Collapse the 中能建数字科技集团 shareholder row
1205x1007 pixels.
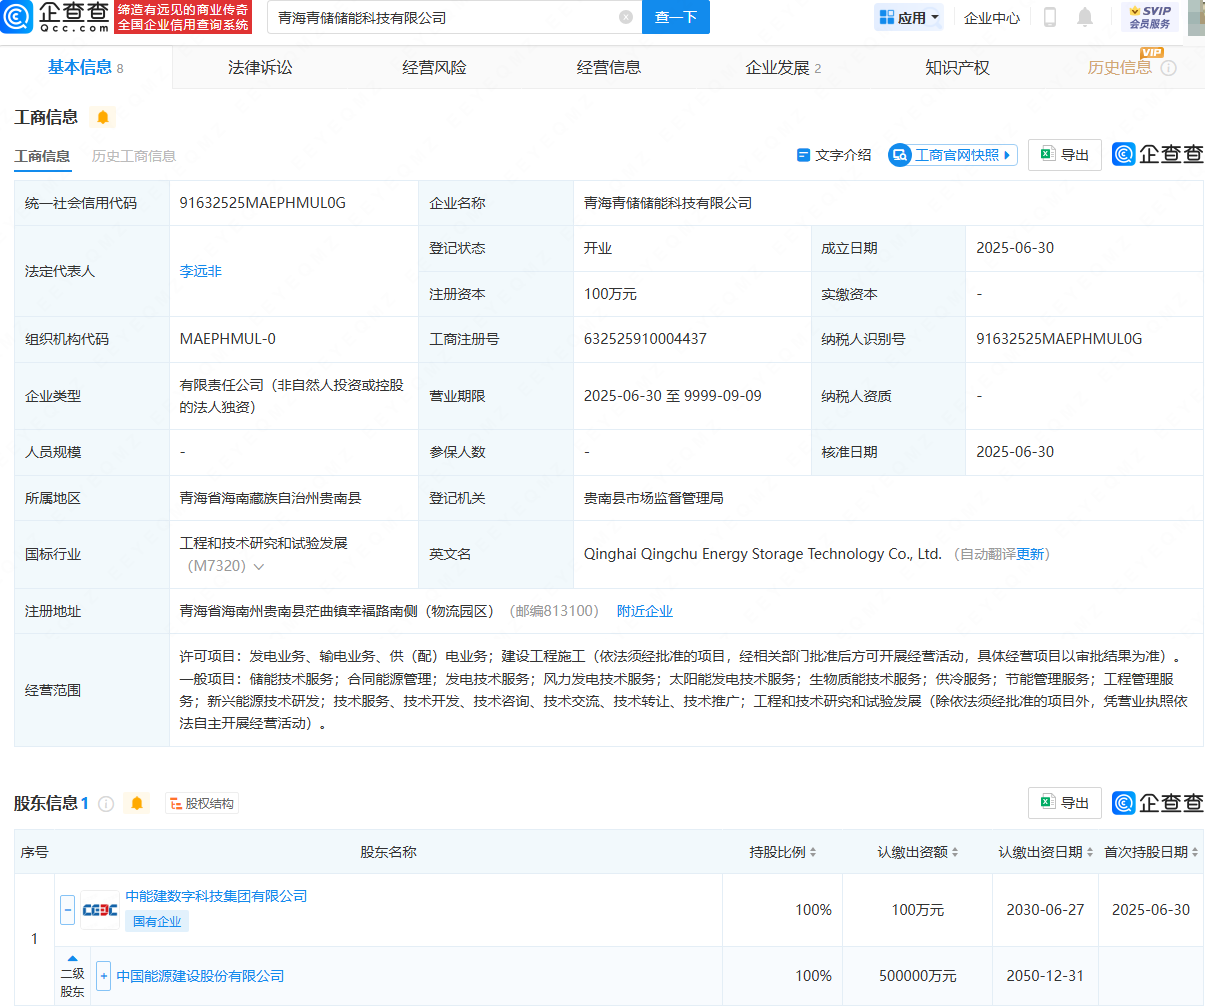coord(68,910)
